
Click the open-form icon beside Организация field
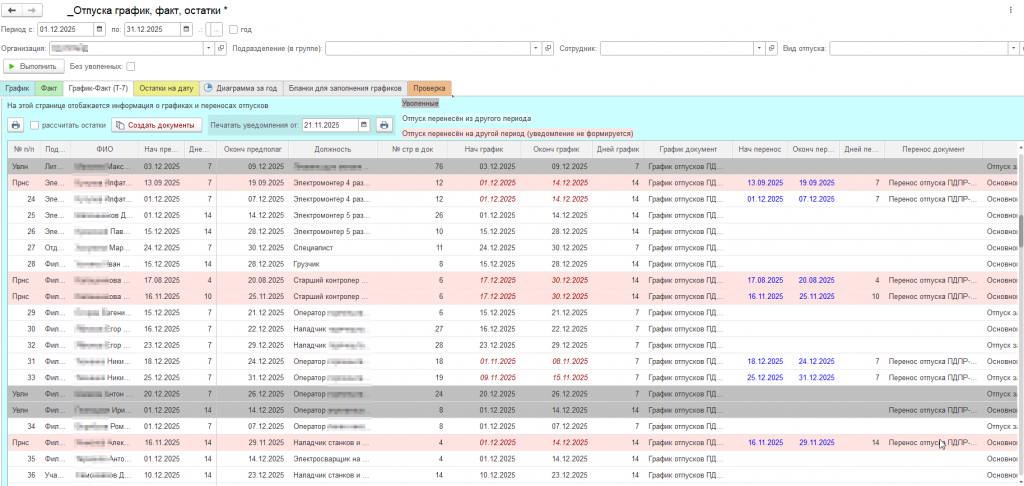tap(221, 47)
